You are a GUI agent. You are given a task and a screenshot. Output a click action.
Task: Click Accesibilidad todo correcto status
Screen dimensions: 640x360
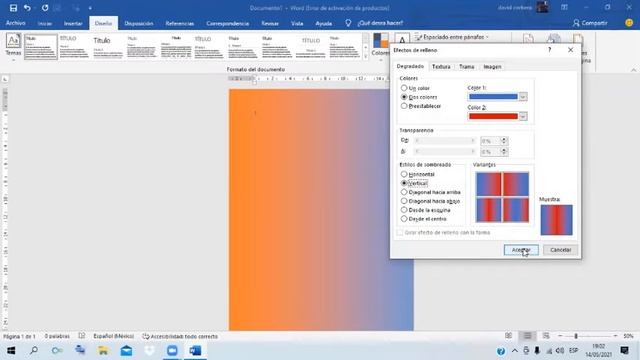pyautogui.click(x=180, y=336)
